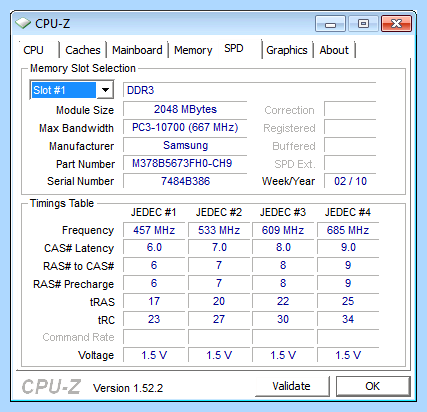Click the tRC value 27

pos(219,319)
